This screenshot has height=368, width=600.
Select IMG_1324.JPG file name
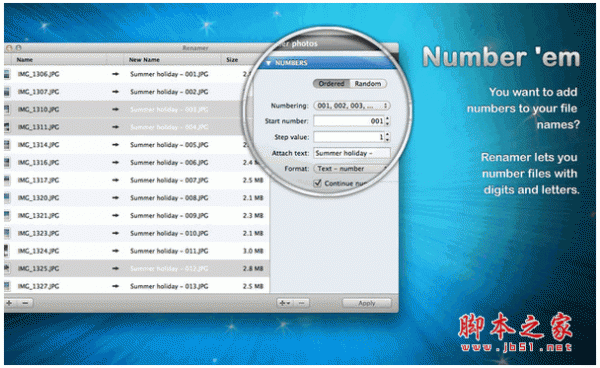(x=38, y=251)
